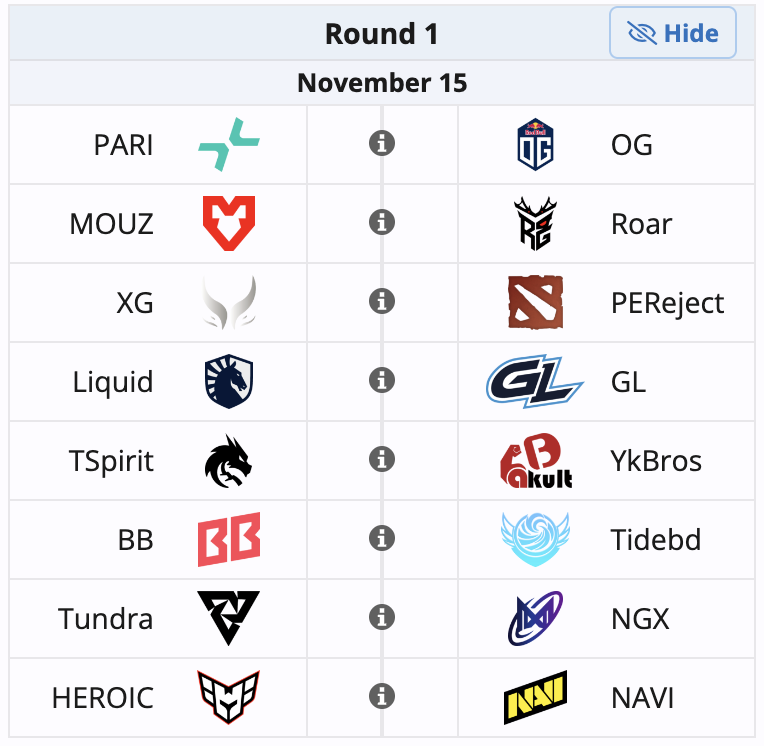
Task: Click the PARI team logo
Action: pyautogui.click(x=228, y=145)
